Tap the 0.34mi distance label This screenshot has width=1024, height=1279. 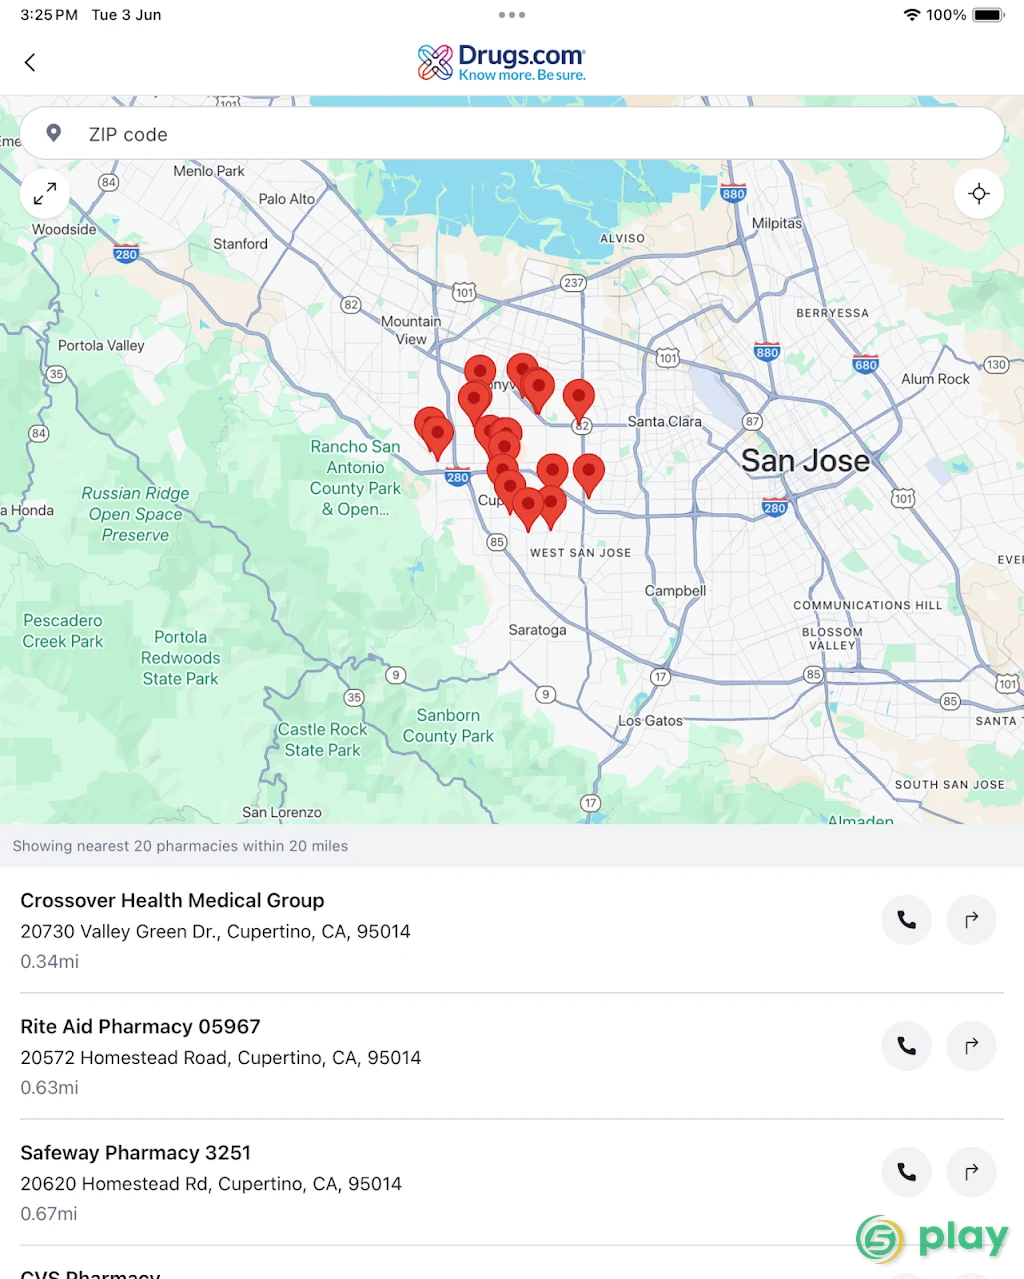50,962
